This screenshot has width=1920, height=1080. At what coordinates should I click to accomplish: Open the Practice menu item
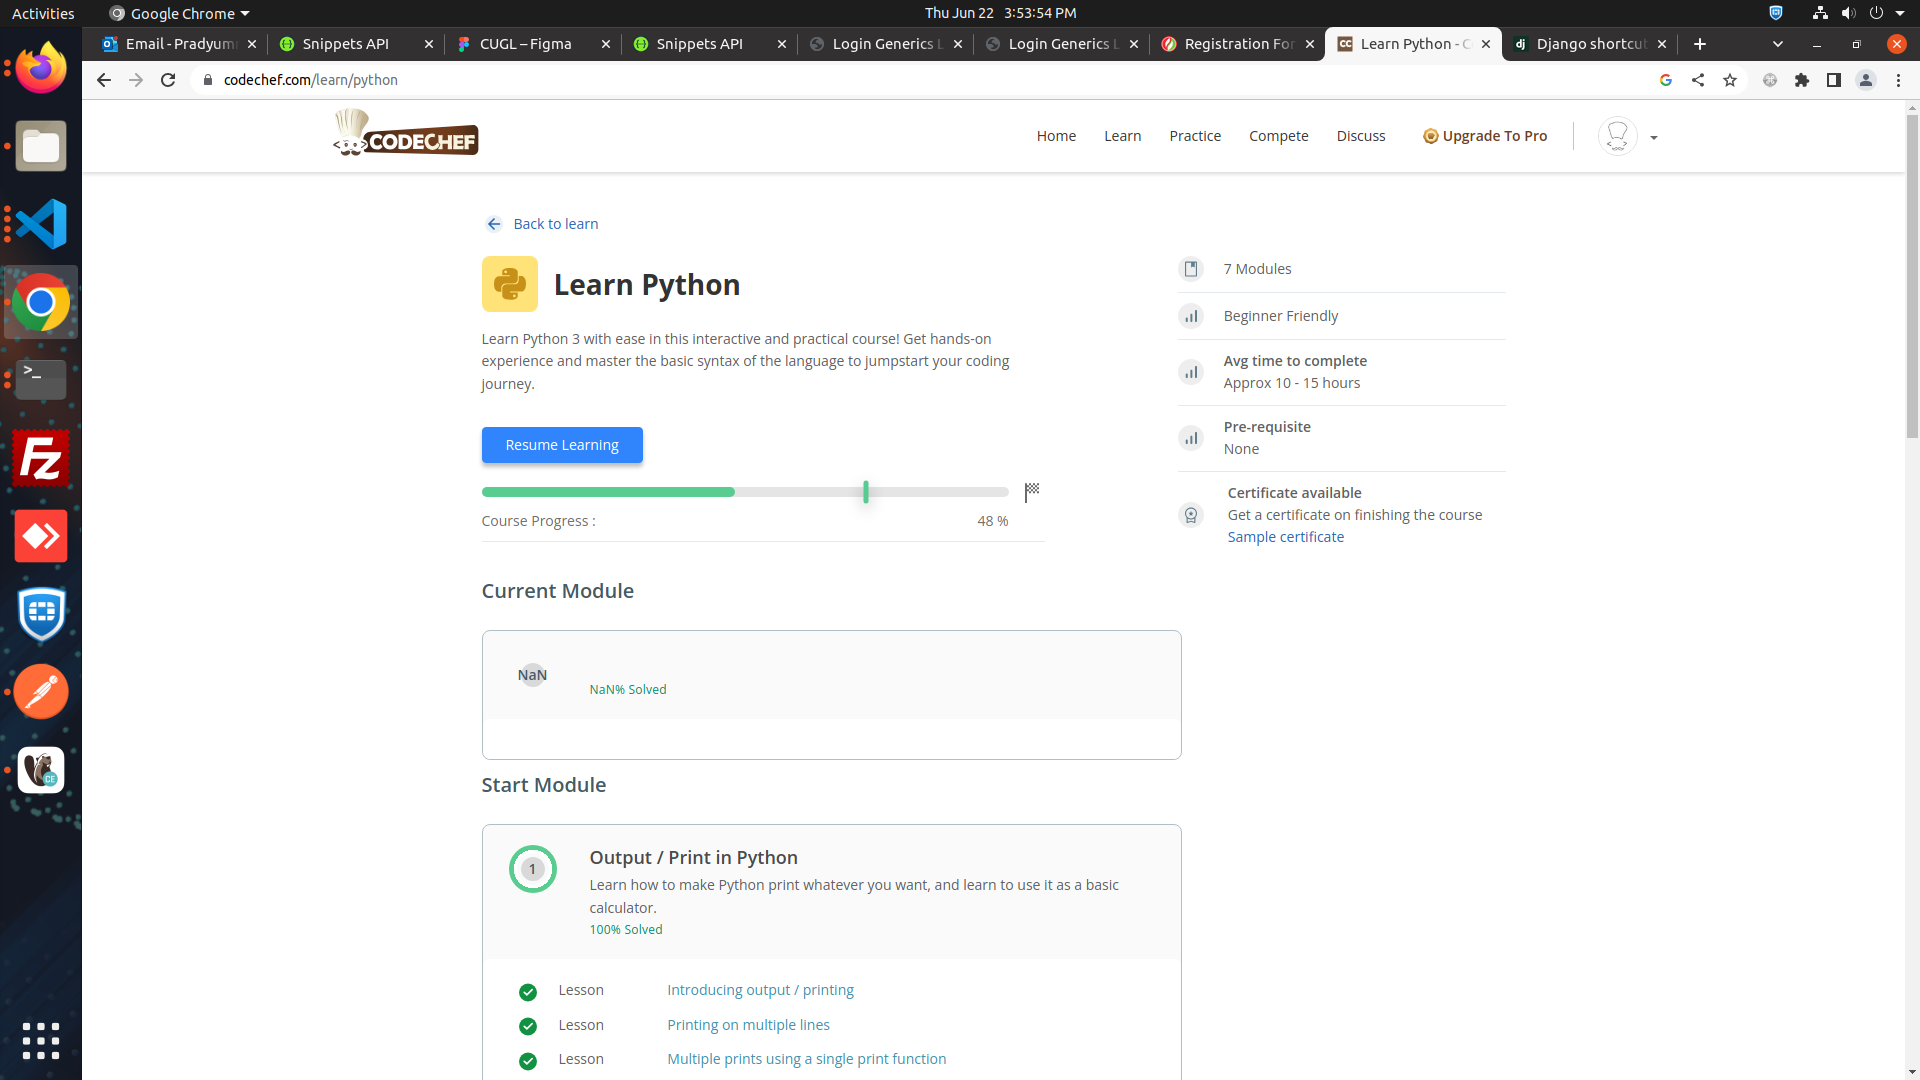(x=1195, y=136)
